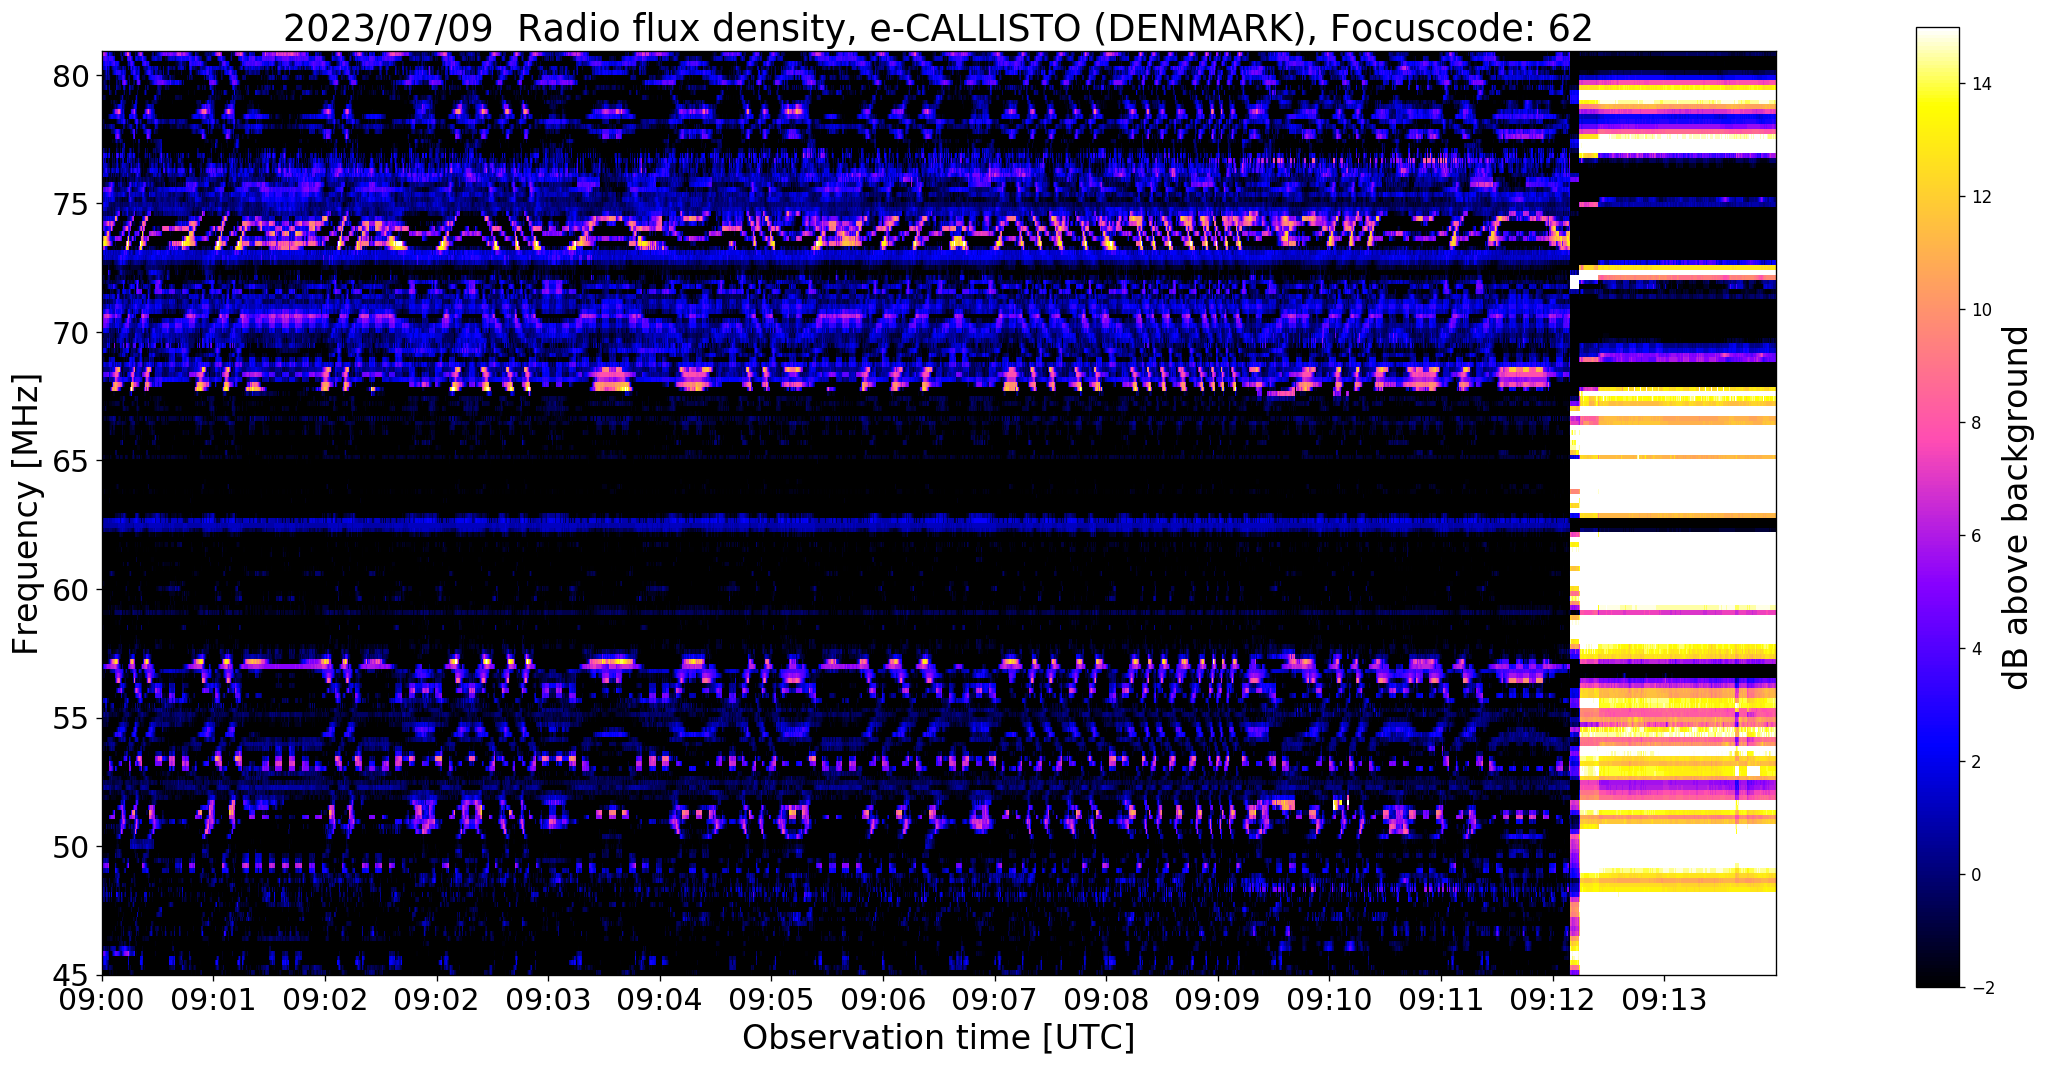Click the gradient colorbar beside the spectrogram
2047x1067 pixels.
tap(1937, 508)
